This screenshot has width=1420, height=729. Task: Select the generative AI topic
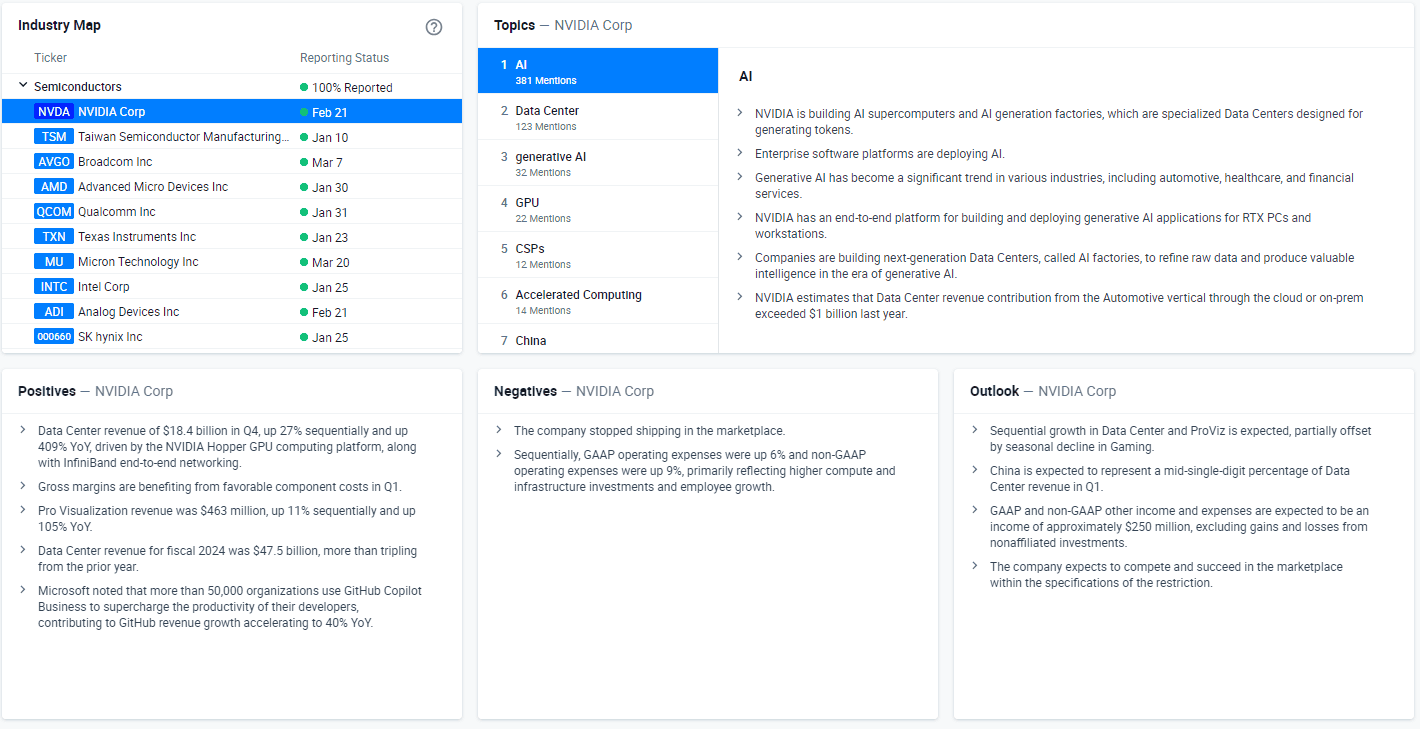(x=598, y=163)
